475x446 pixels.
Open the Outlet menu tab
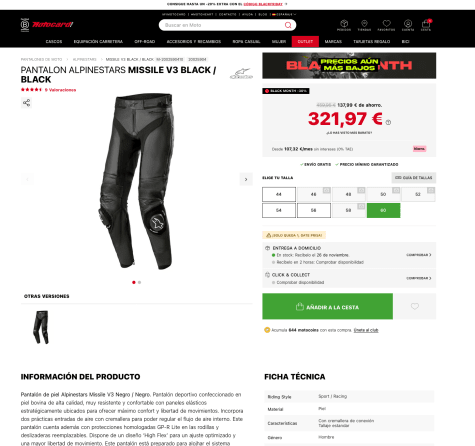[305, 42]
